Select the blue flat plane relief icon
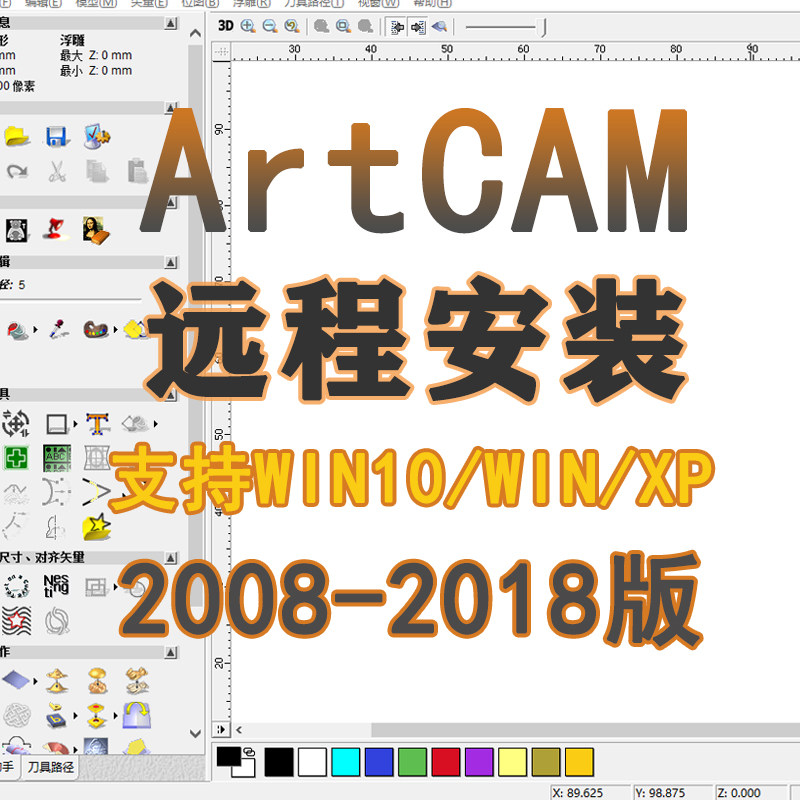Viewport: 800px width, 800px height. coord(16,680)
